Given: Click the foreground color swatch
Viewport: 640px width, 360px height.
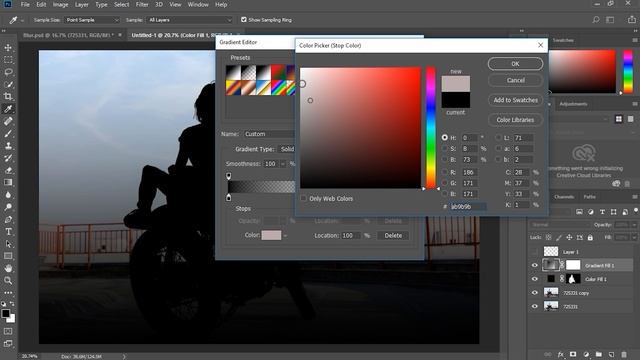Looking at the screenshot, I should [x=5, y=313].
